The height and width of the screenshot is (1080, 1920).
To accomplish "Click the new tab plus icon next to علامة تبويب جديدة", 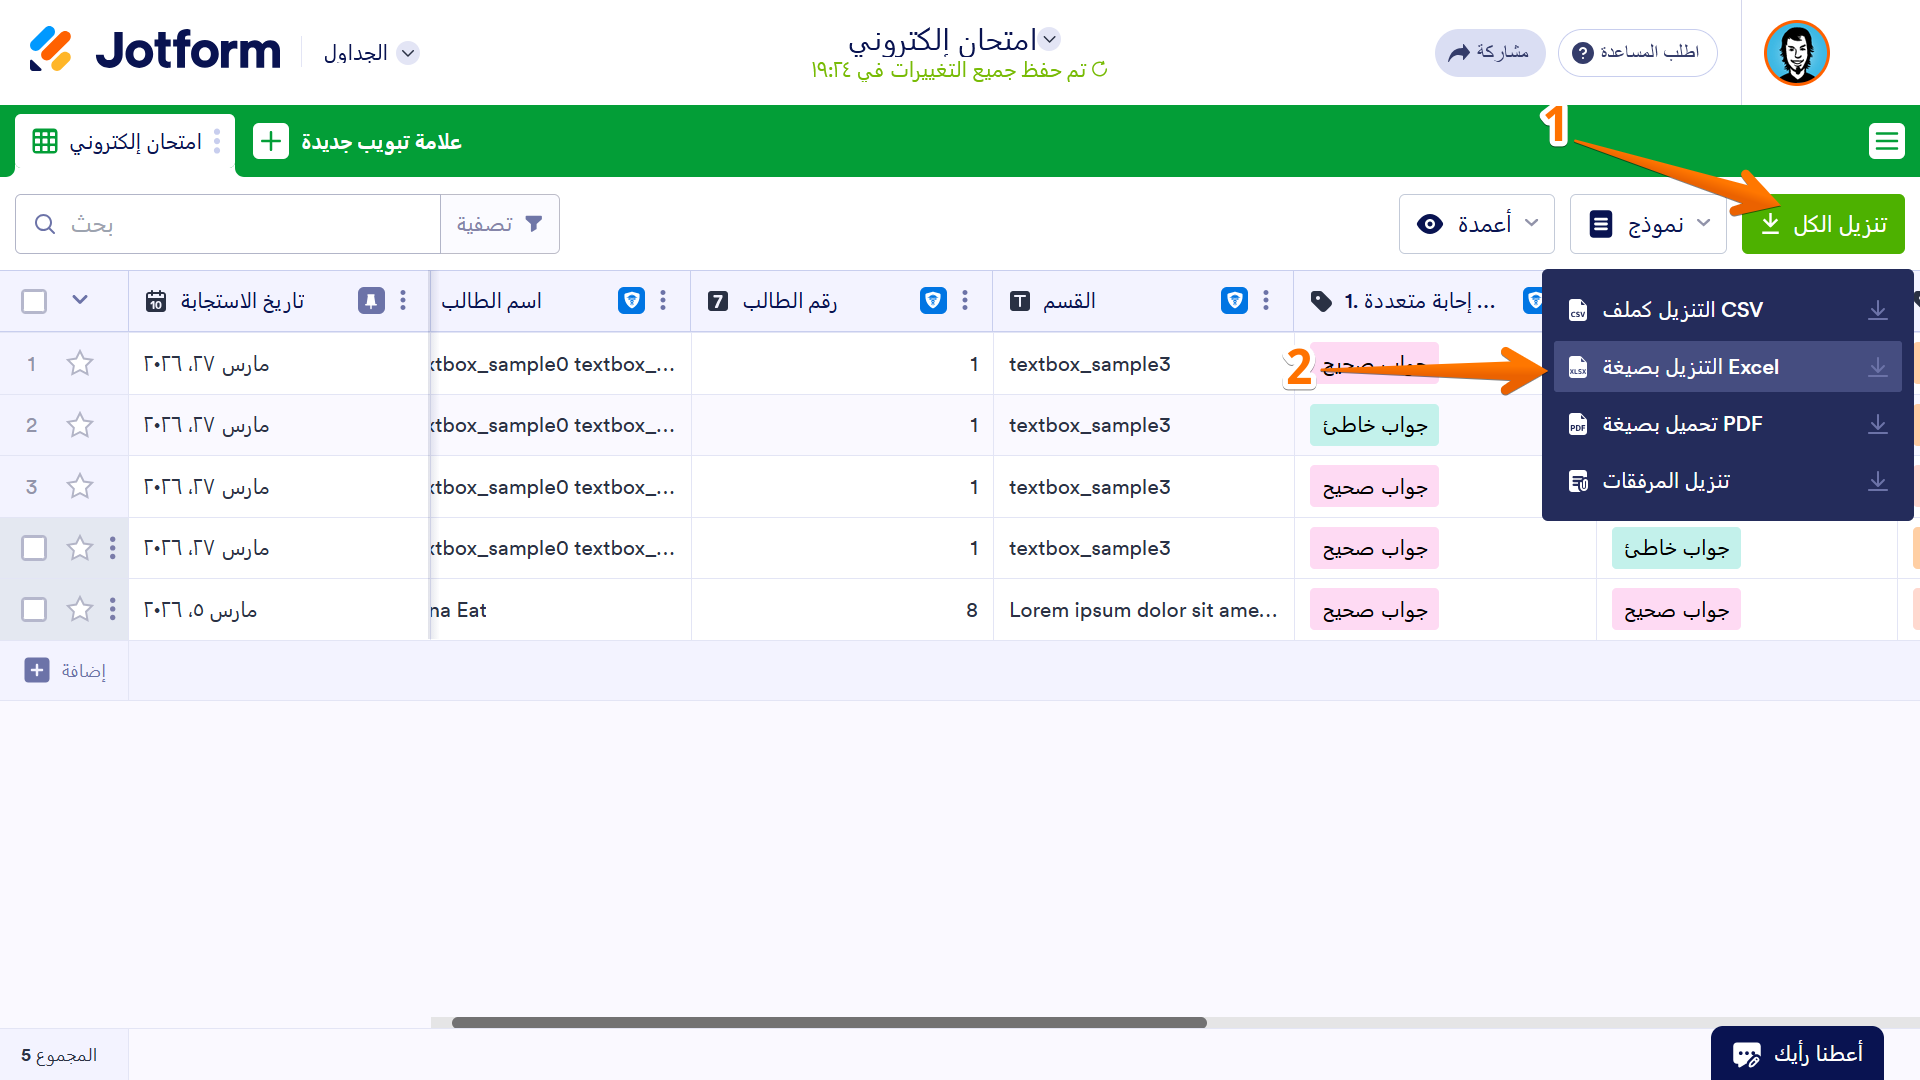I will [270, 141].
